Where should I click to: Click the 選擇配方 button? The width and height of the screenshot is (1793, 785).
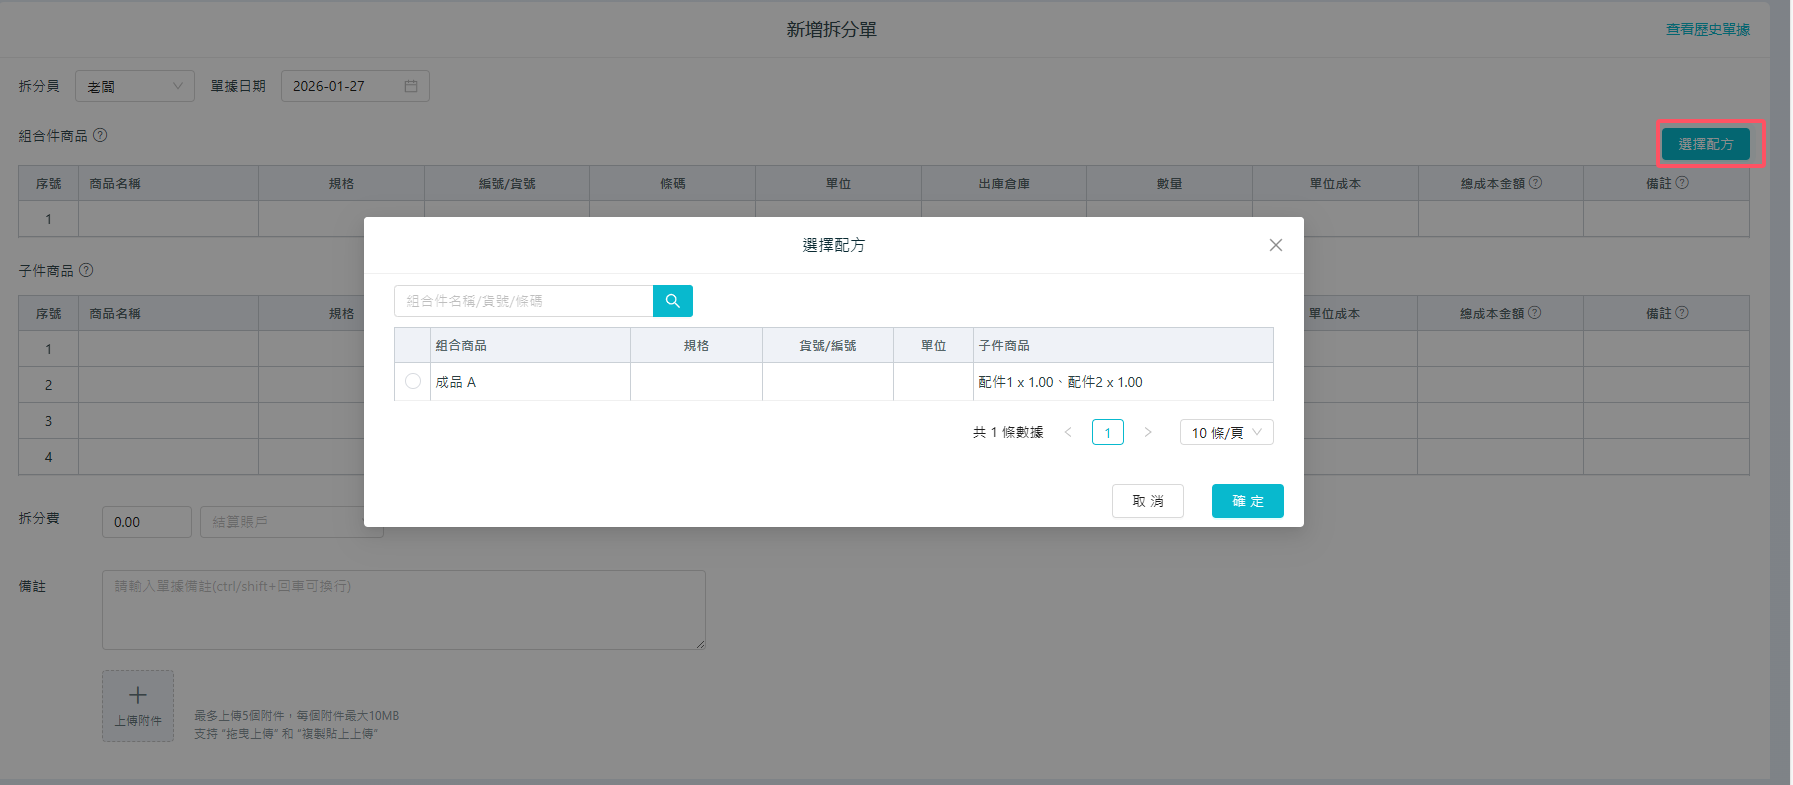pos(1705,144)
